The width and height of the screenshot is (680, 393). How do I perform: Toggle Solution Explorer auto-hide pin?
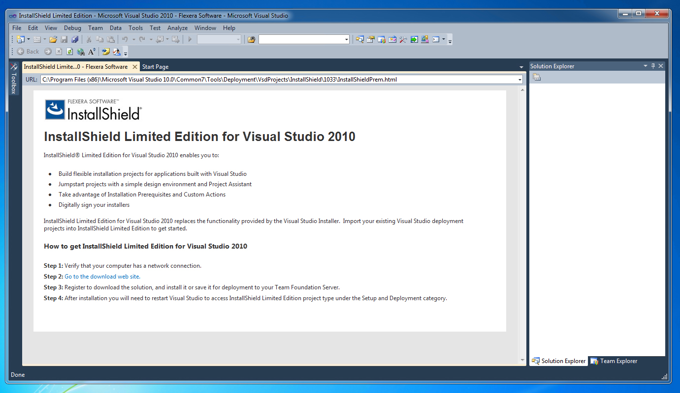[x=653, y=66]
